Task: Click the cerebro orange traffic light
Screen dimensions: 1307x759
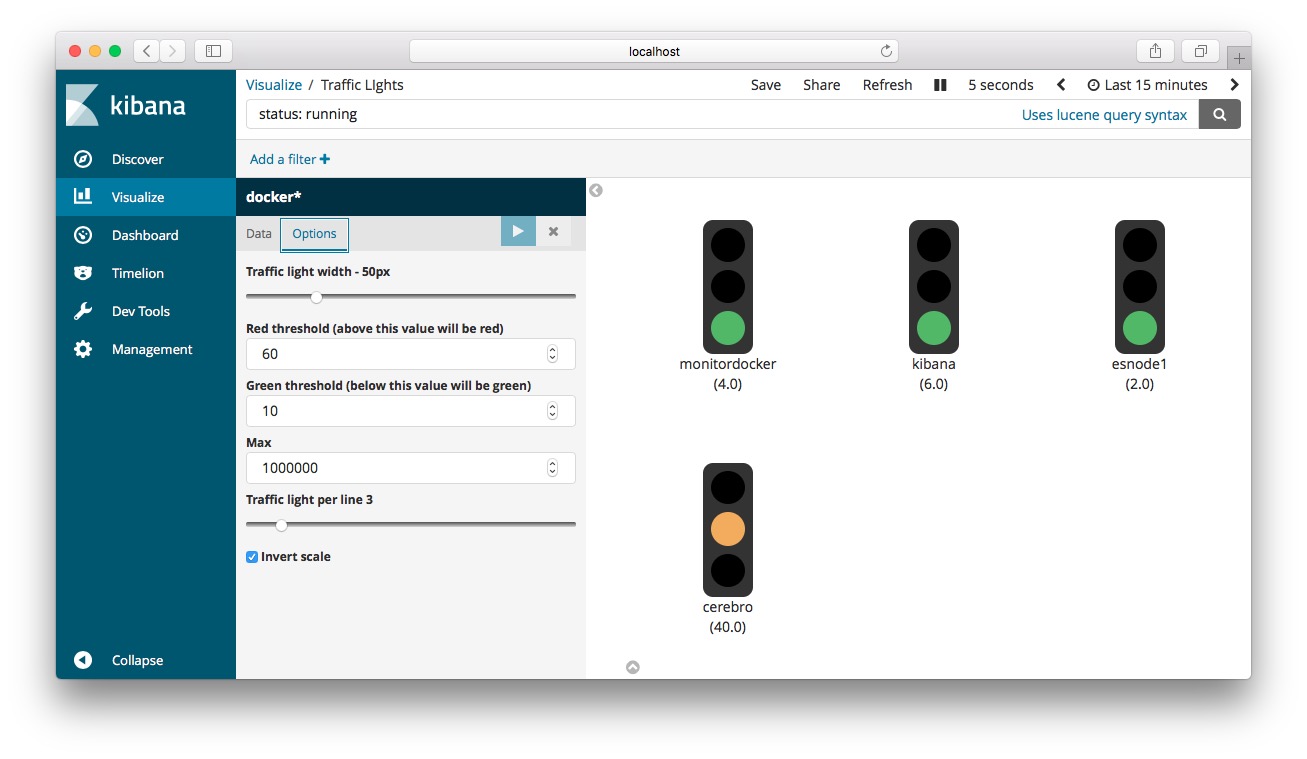Action: (728, 530)
